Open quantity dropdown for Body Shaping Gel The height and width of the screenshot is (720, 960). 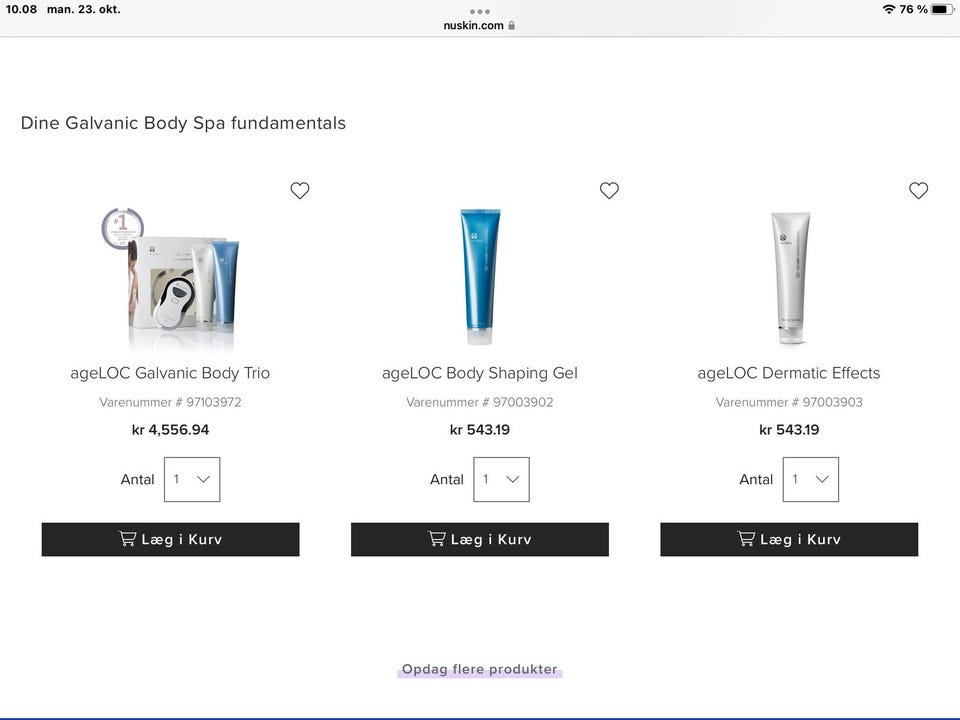(x=501, y=479)
